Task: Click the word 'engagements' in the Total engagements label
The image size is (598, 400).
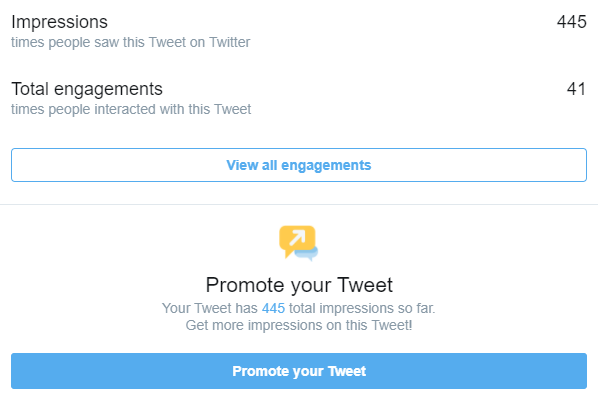Action: click(108, 90)
